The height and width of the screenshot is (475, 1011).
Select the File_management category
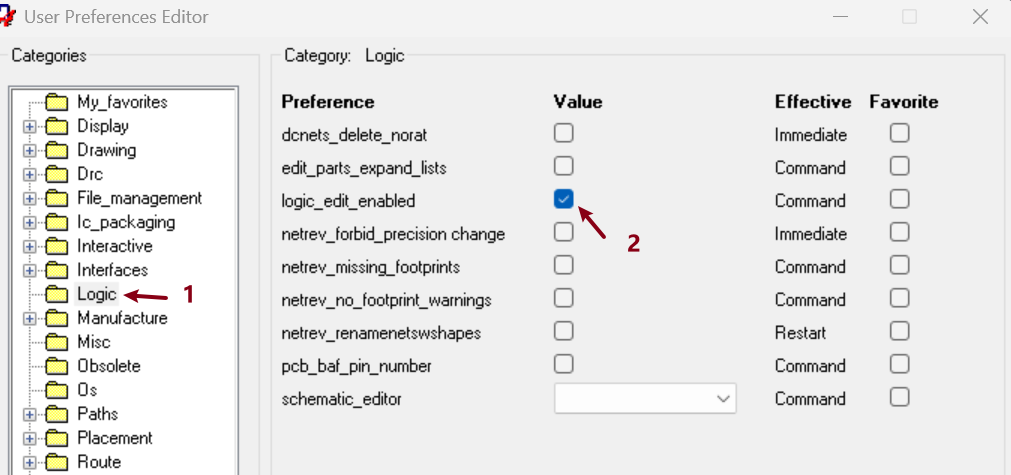(x=139, y=198)
